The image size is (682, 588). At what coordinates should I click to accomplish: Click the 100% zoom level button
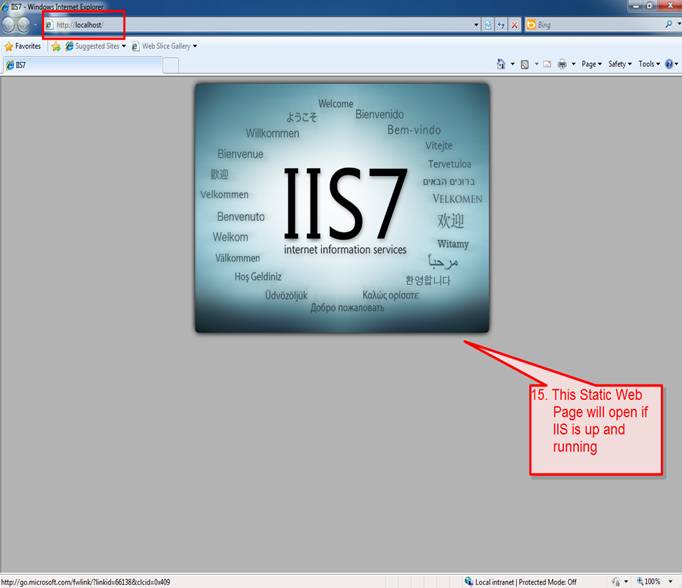649,581
